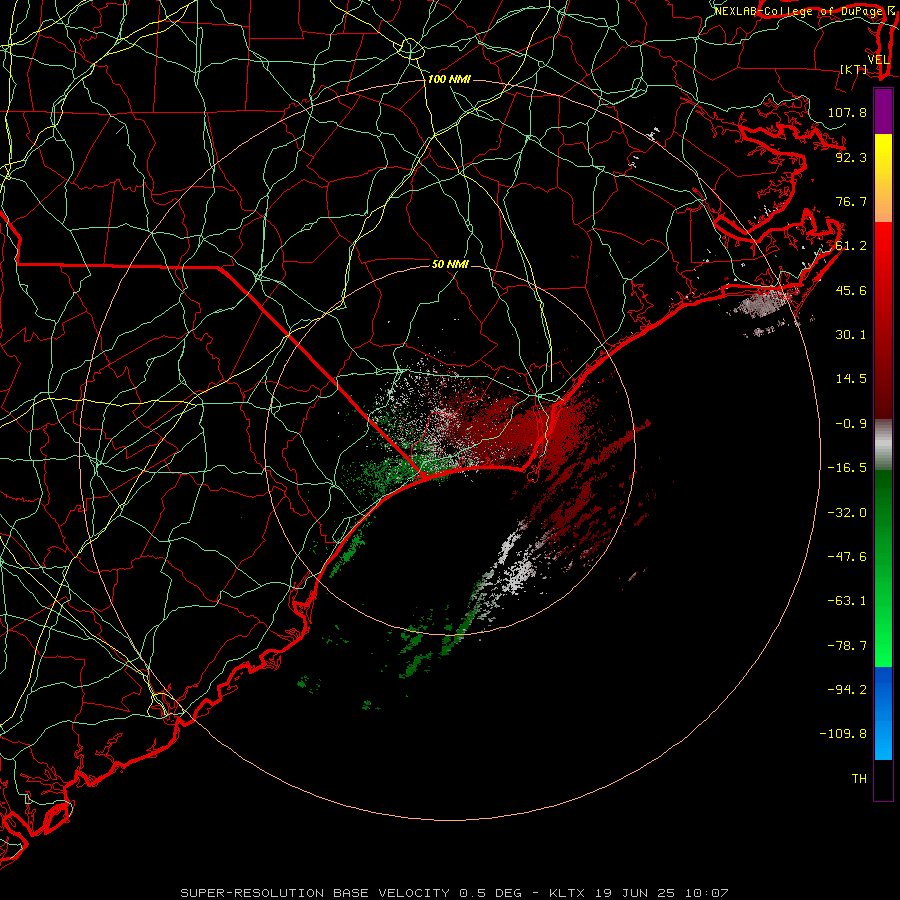This screenshot has height=900, width=900.
Task: Pick the purple segment of velocity color bar
Action: 883,111
